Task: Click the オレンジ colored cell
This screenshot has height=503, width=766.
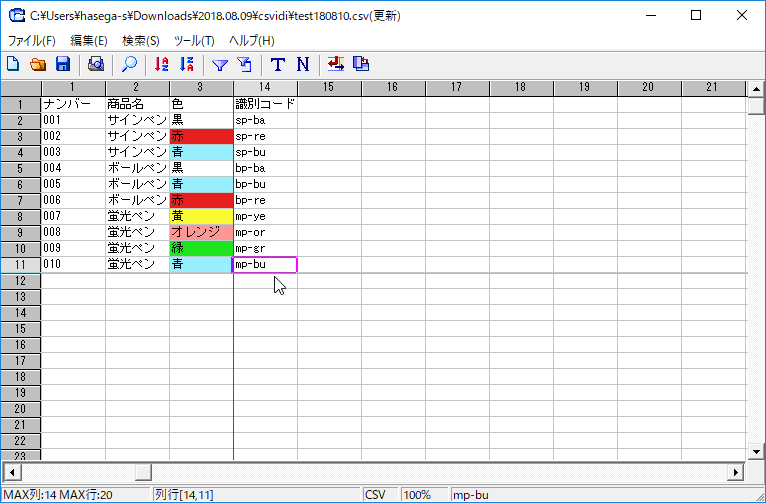Action: [x=201, y=232]
